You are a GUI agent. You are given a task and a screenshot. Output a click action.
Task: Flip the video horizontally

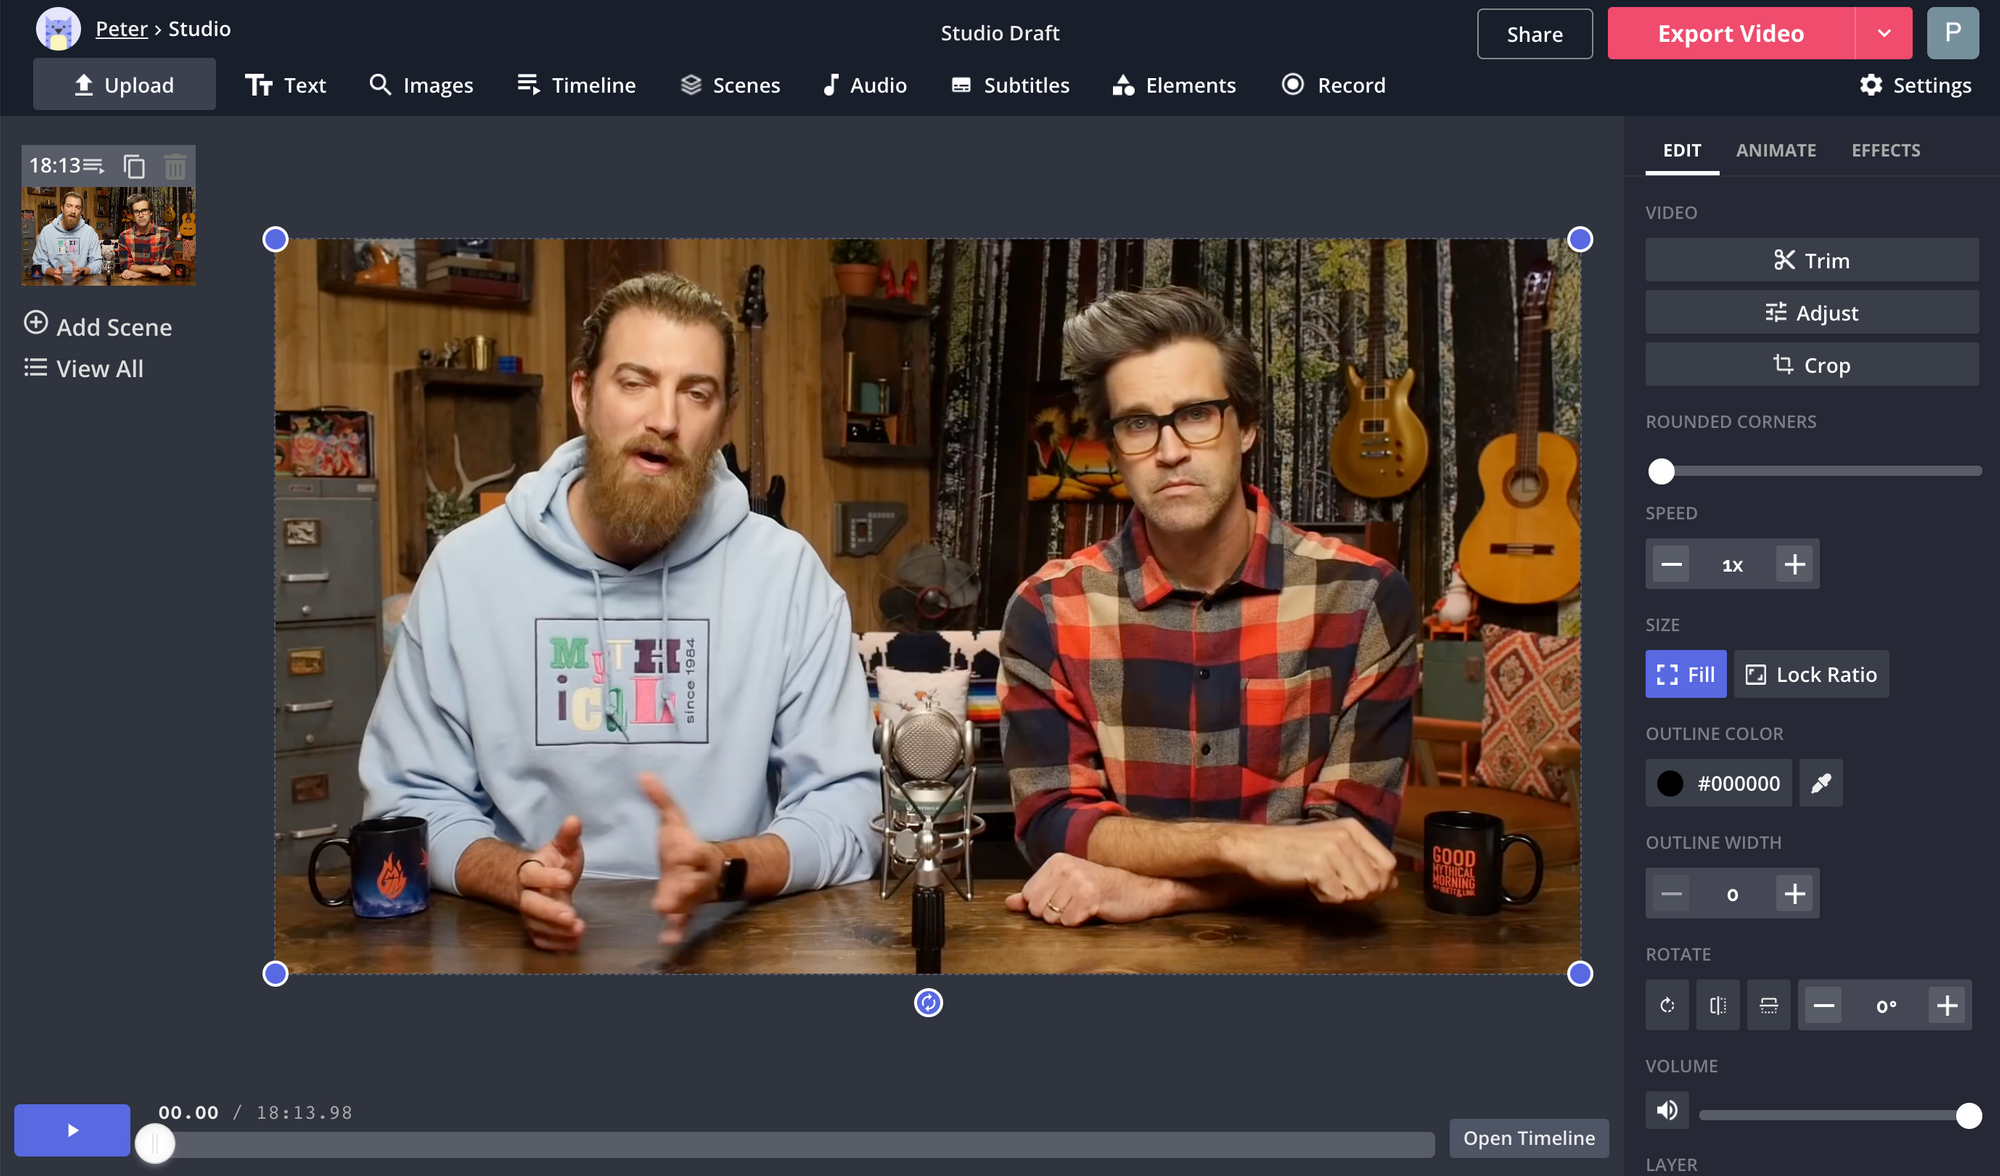1718,1005
